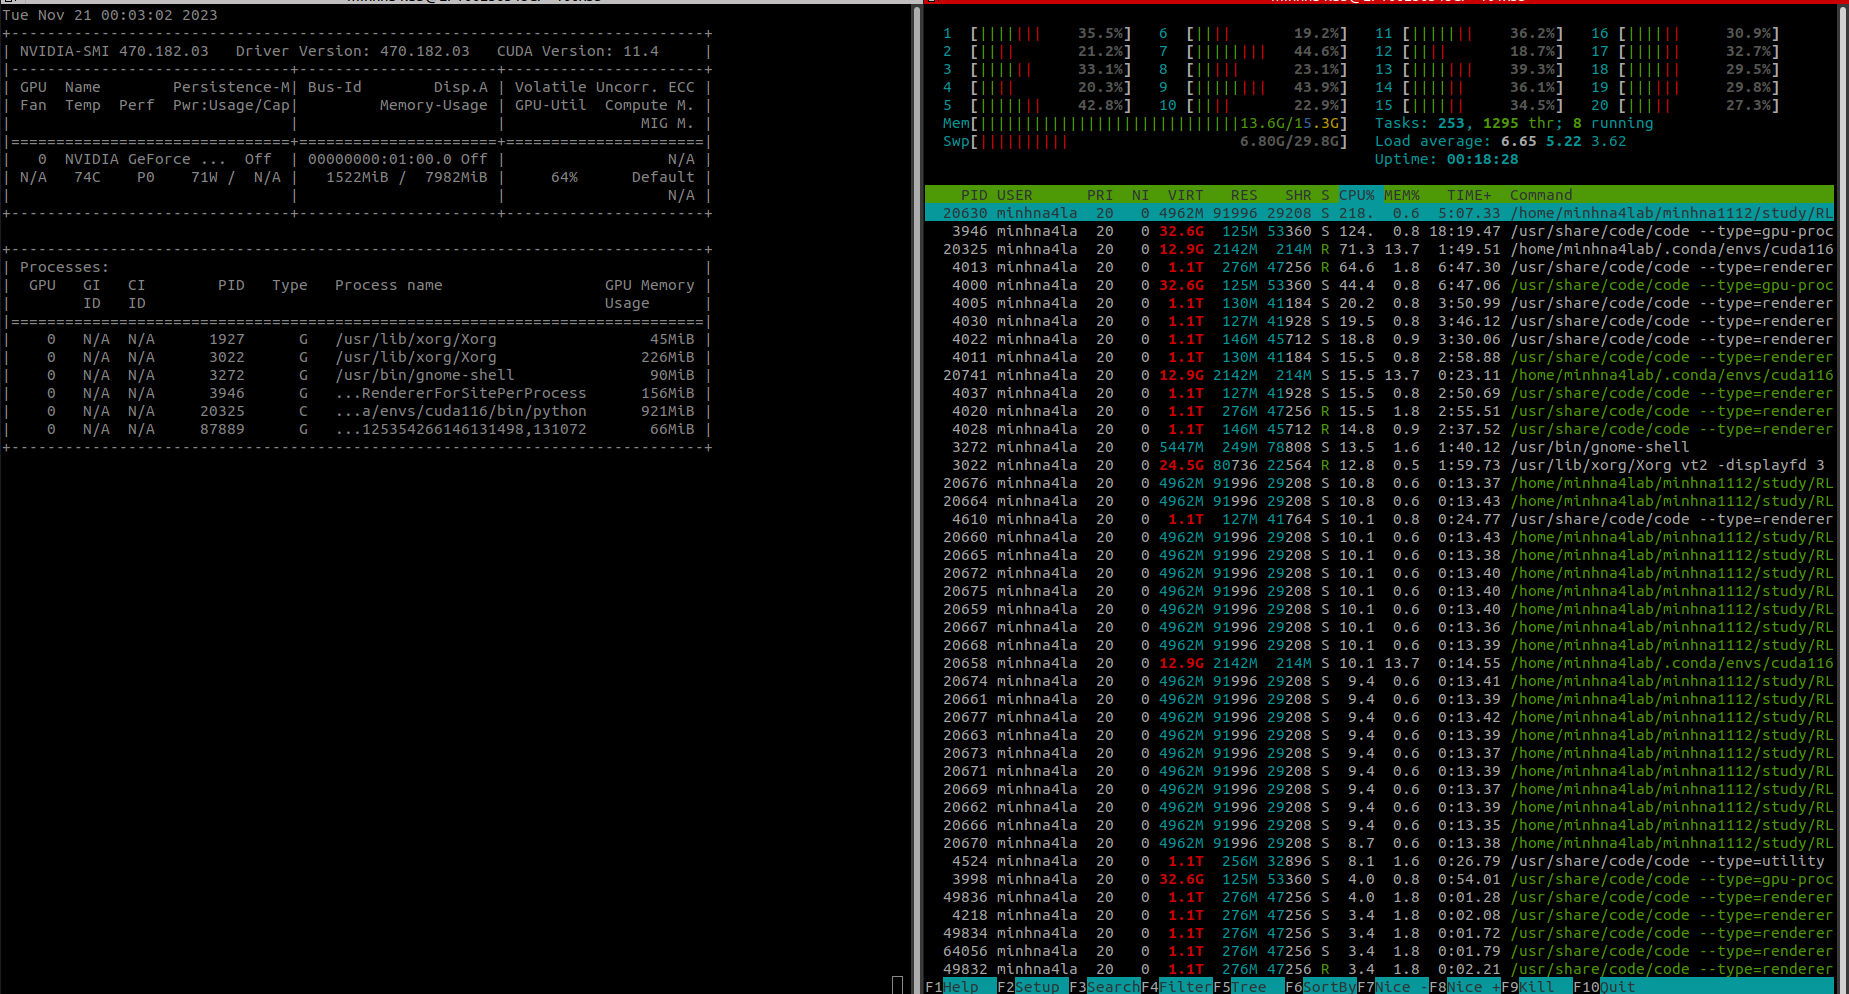
Task: Select htop row with PID 20325
Action: pos(1380,249)
